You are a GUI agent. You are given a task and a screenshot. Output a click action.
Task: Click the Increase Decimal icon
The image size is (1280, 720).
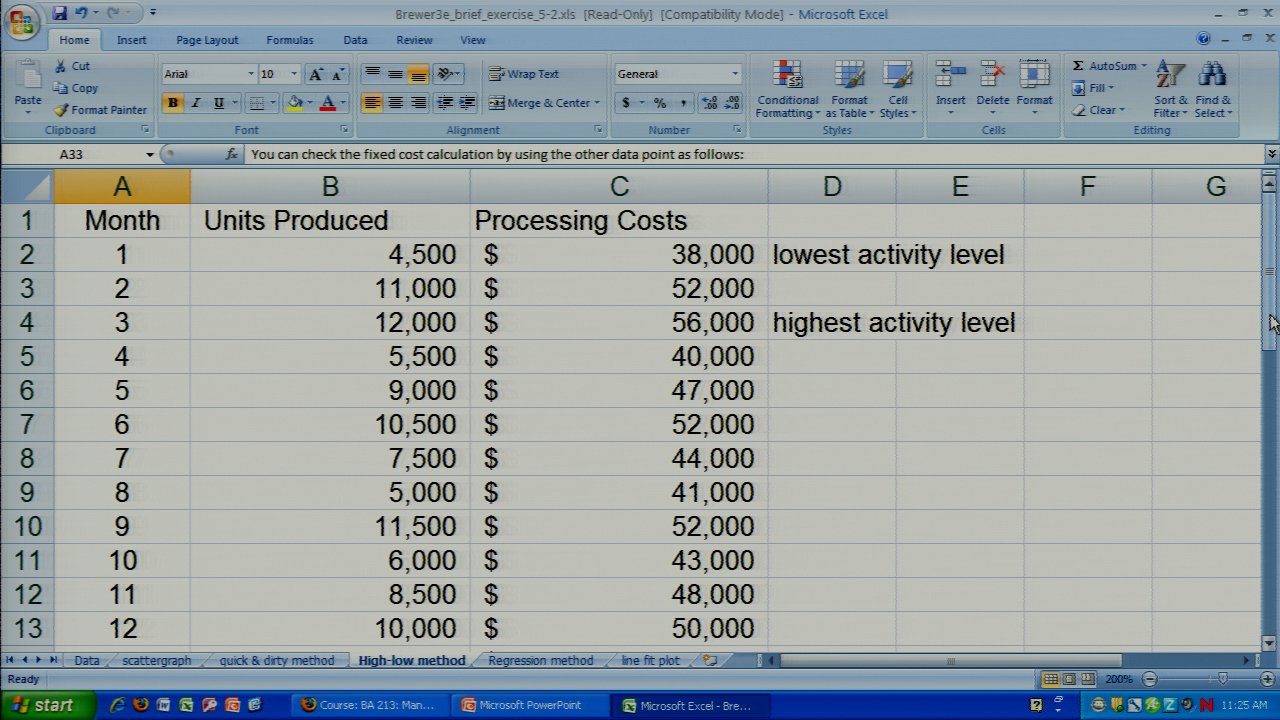point(709,103)
